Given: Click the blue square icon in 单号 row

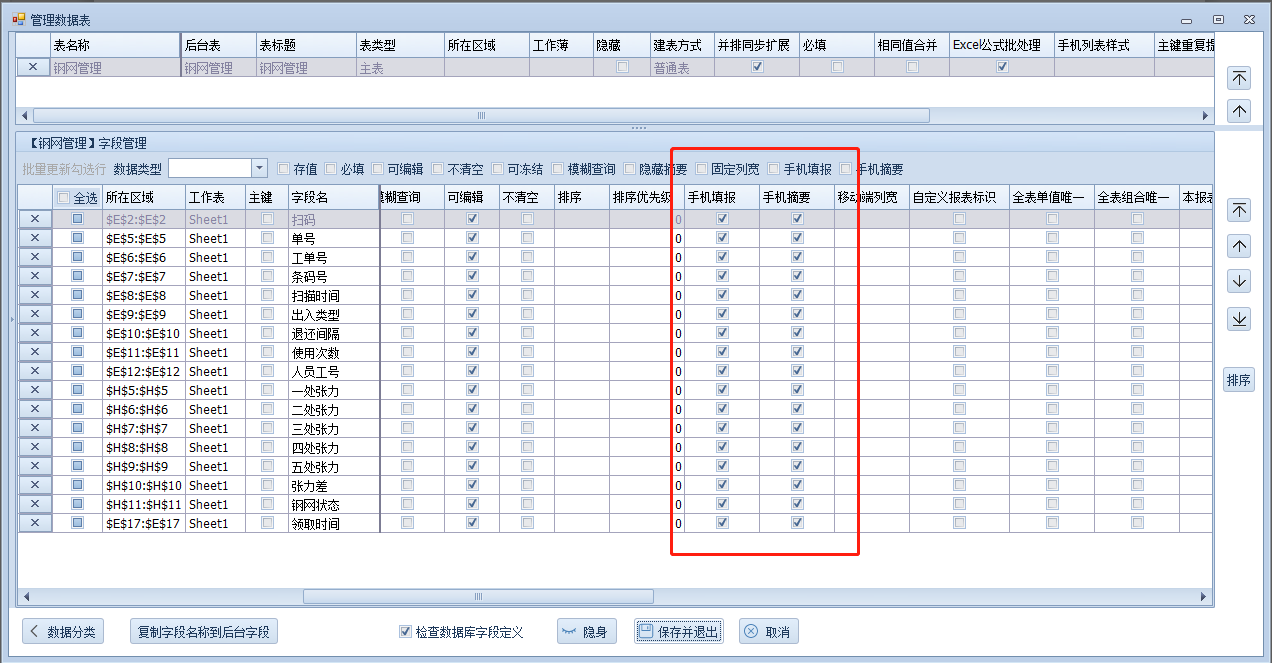Looking at the screenshot, I should tap(77, 238).
